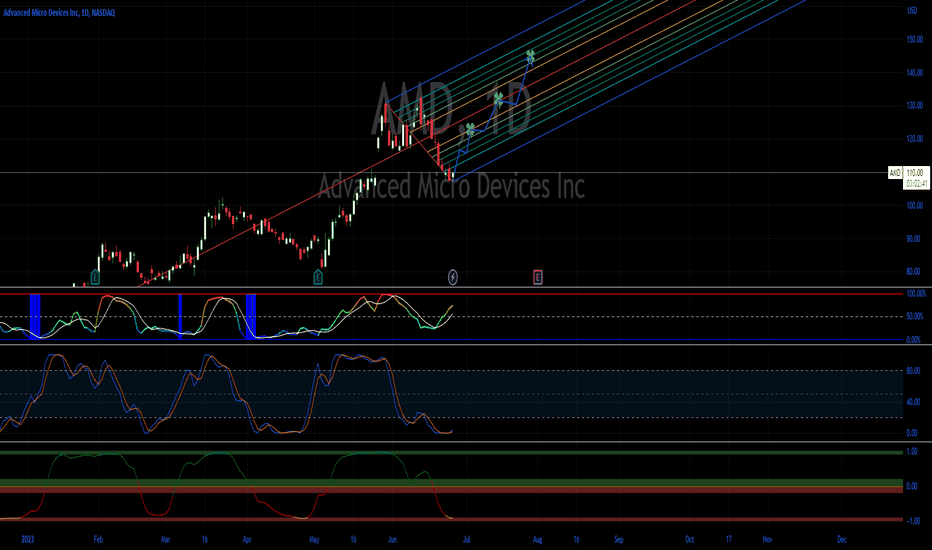Viewport: 932px width, 550px height.
Task: Click the 90.00 price axis label
Action: pyautogui.click(x=913, y=238)
